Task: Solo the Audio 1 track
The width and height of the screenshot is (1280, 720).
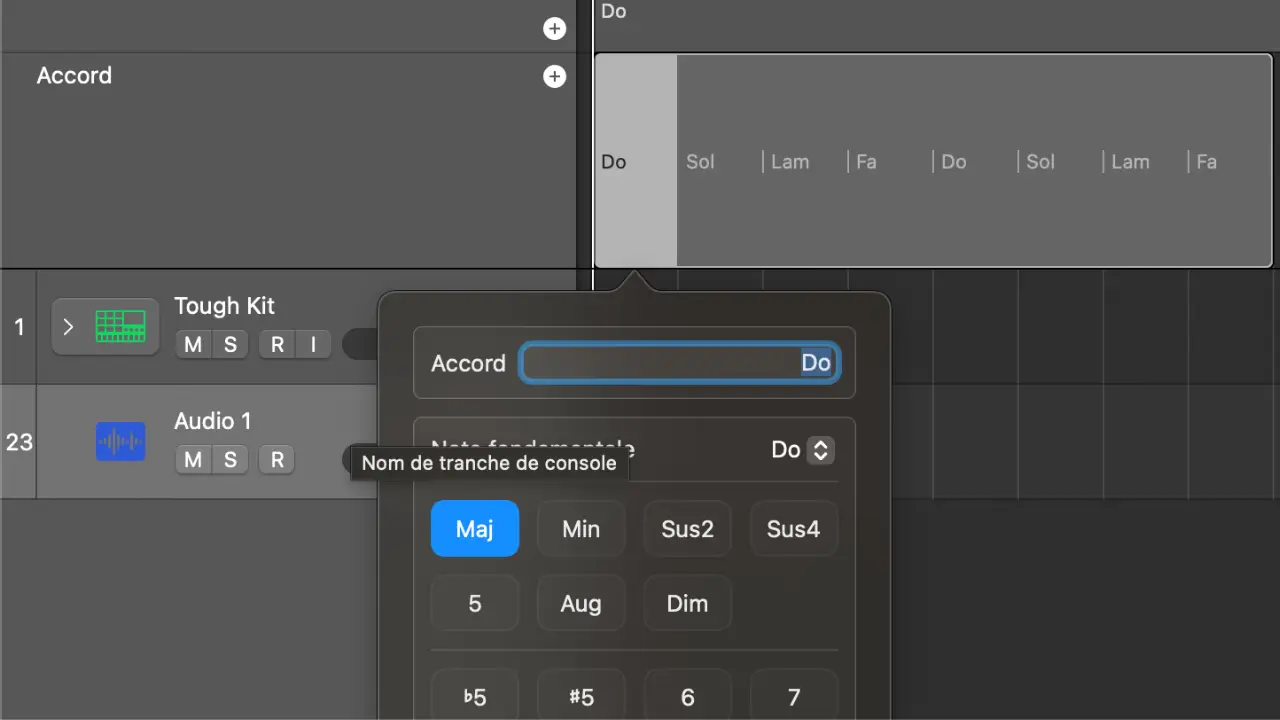Action: (x=230, y=460)
